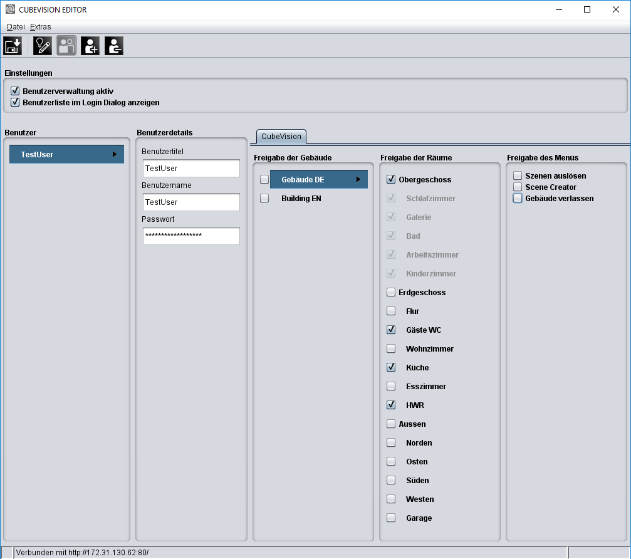Click the Arbeitszimmer room label

pyautogui.click(x=432, y=255)
